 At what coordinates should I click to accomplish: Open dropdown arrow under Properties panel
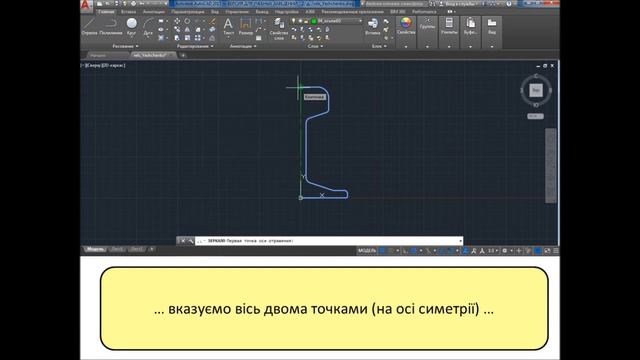click(406, 47)
